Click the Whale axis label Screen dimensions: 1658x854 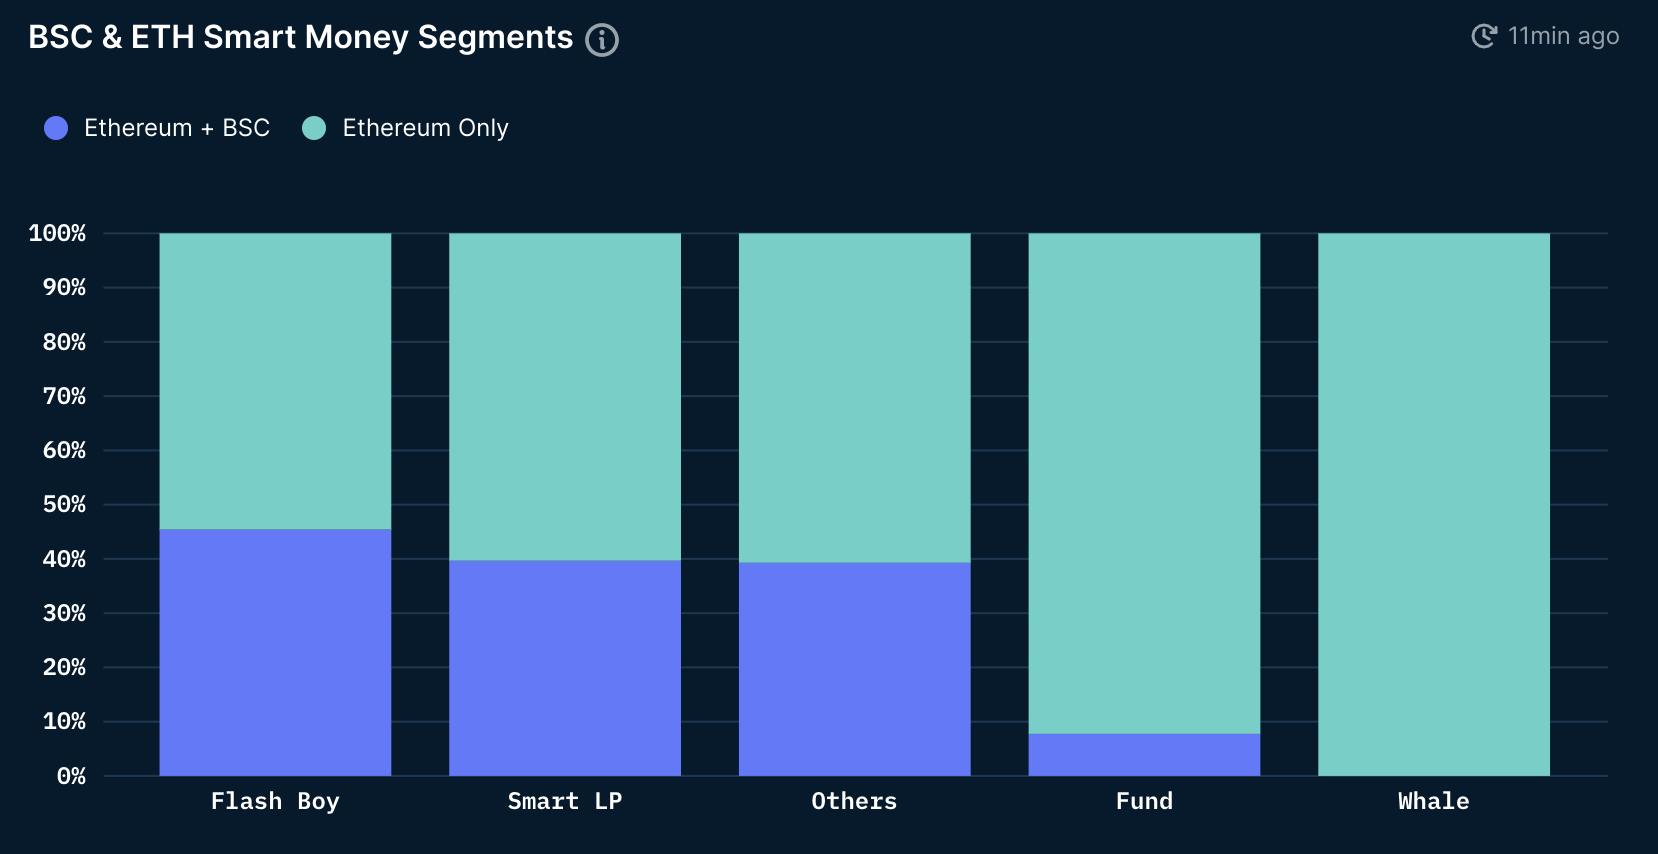(1434, 801)
